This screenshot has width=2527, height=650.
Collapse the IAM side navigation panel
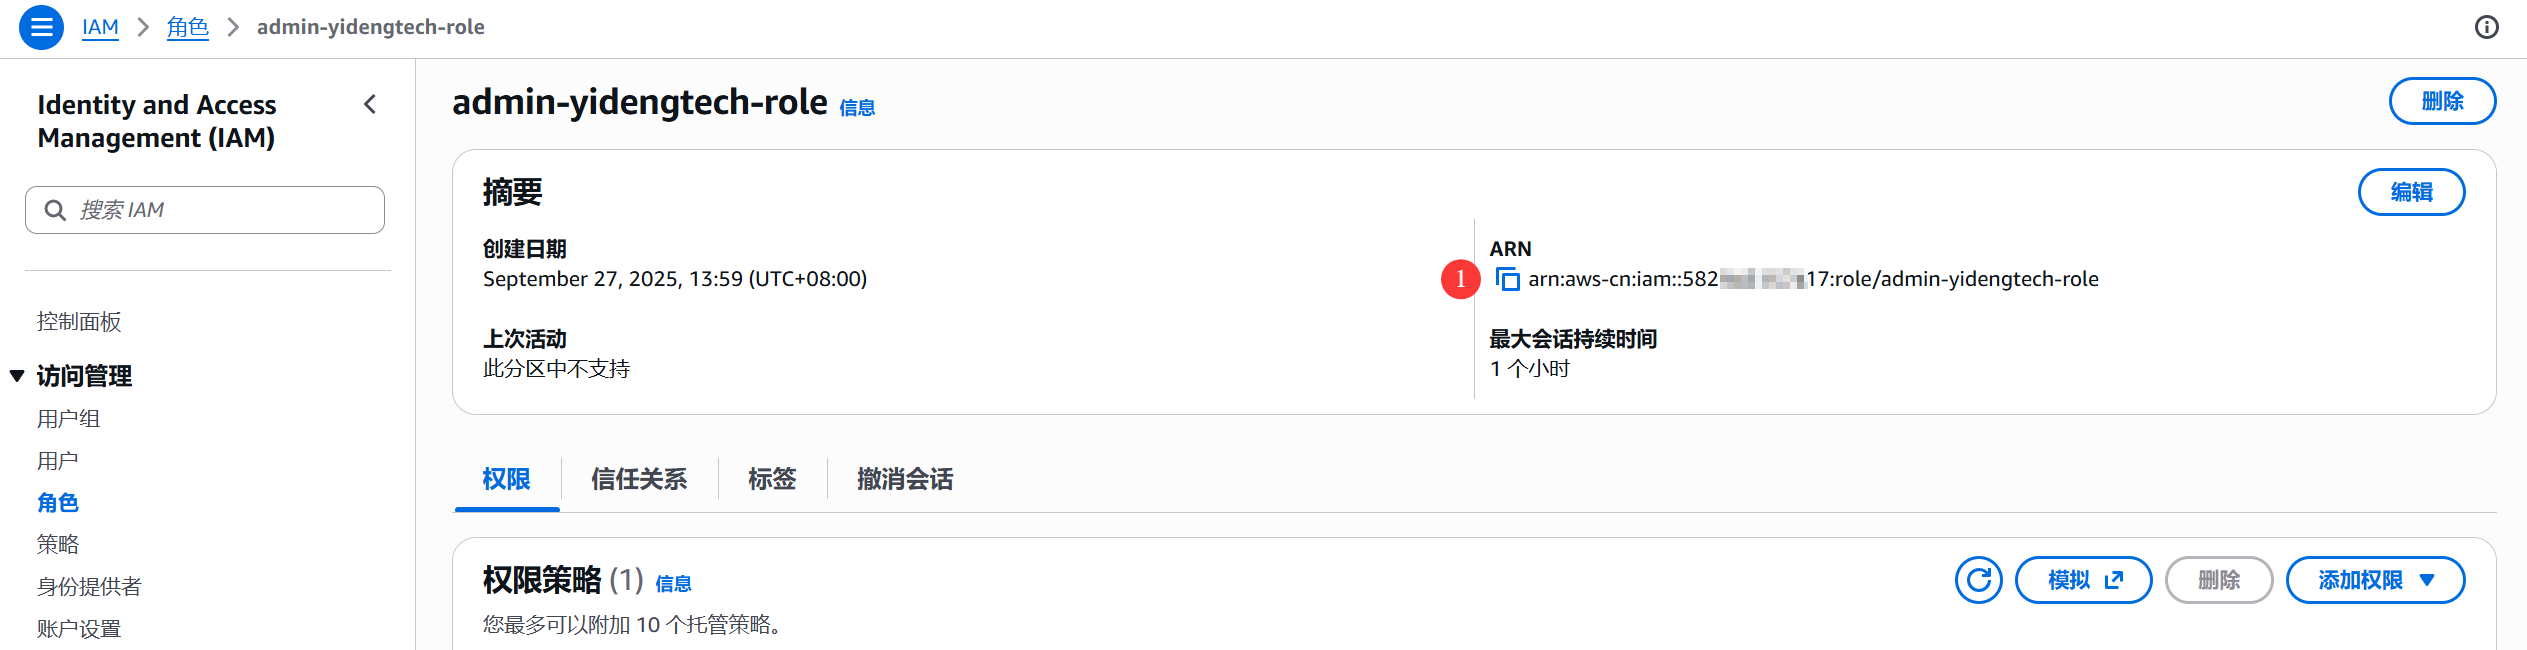click(x=370, y=104)
